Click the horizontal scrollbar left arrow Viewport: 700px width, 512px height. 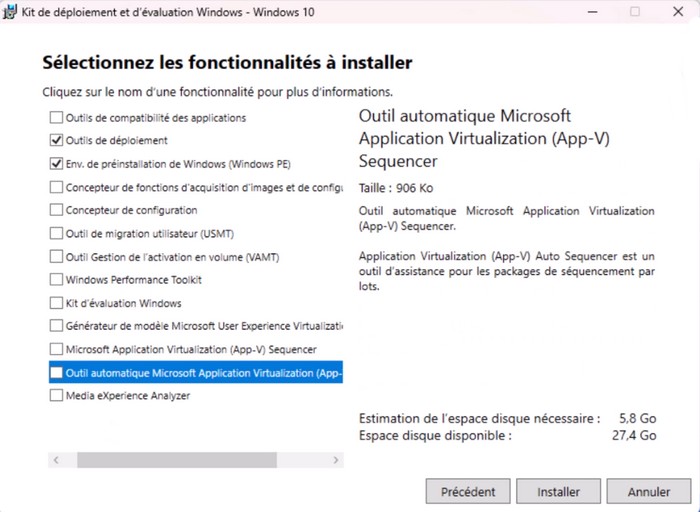pos(56,460)
